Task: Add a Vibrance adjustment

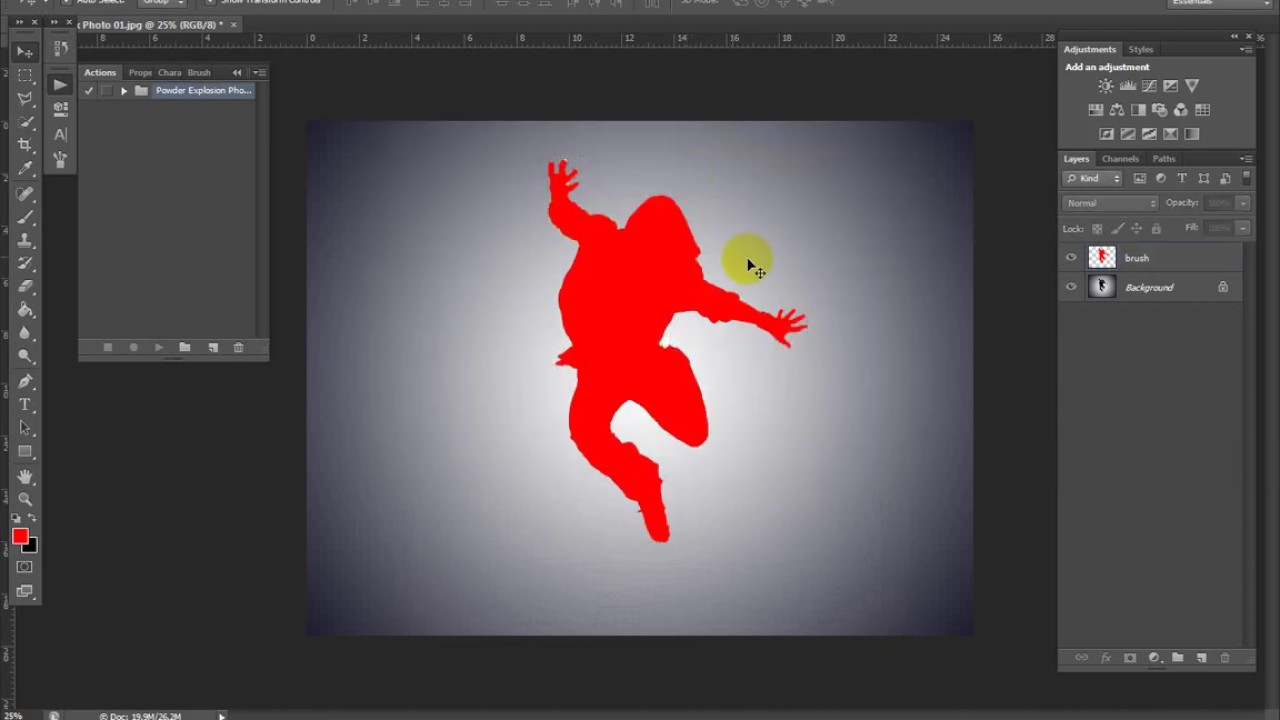Action: (x=1192, y=86)
